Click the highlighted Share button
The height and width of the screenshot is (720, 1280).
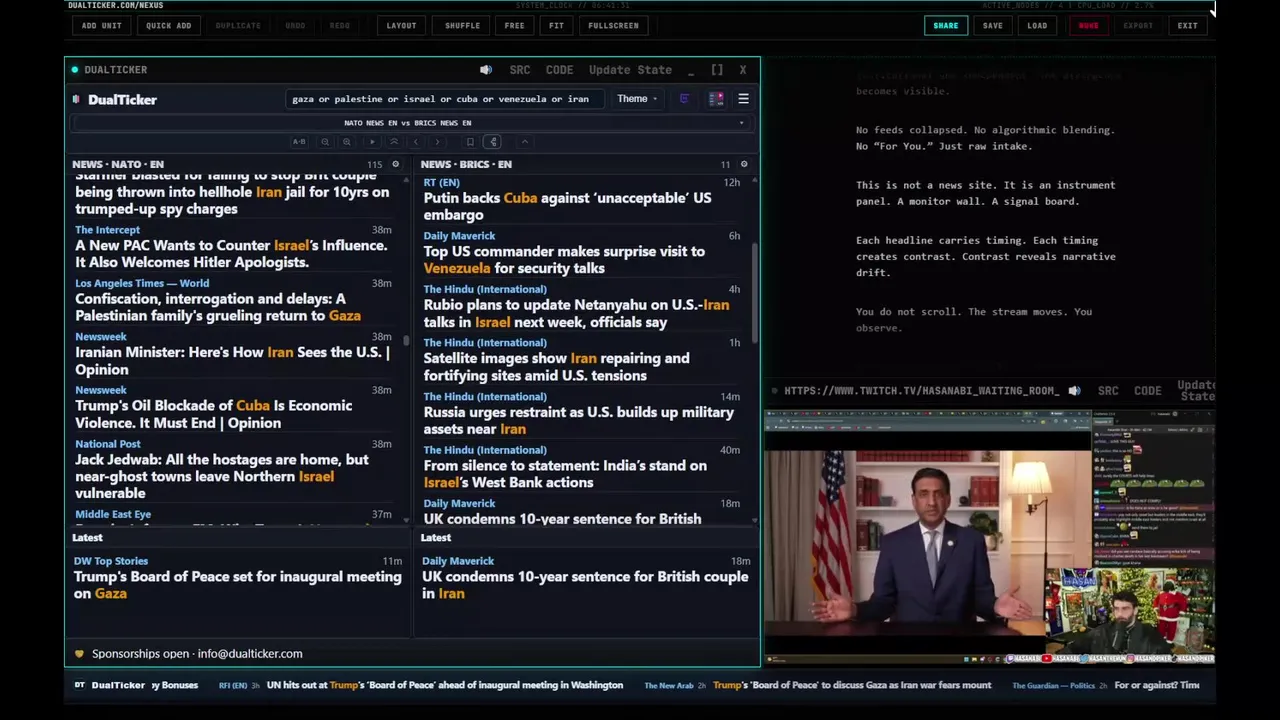[x=945, y=26]
